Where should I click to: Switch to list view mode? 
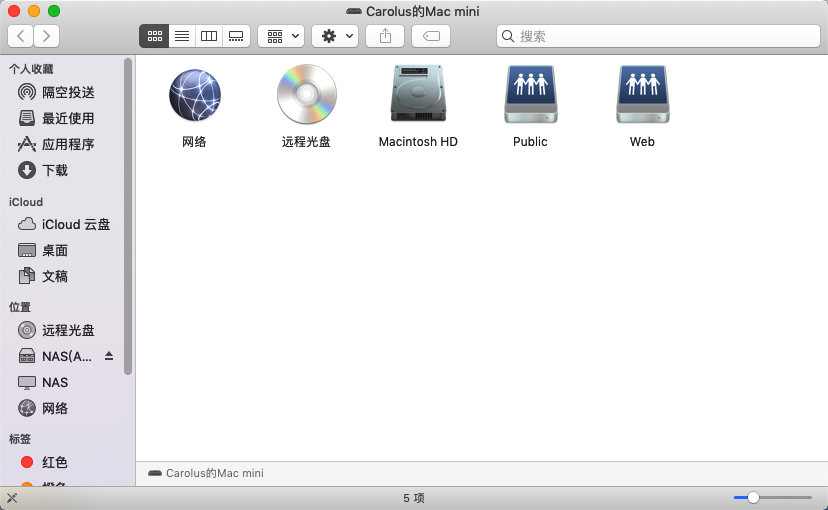181,36
